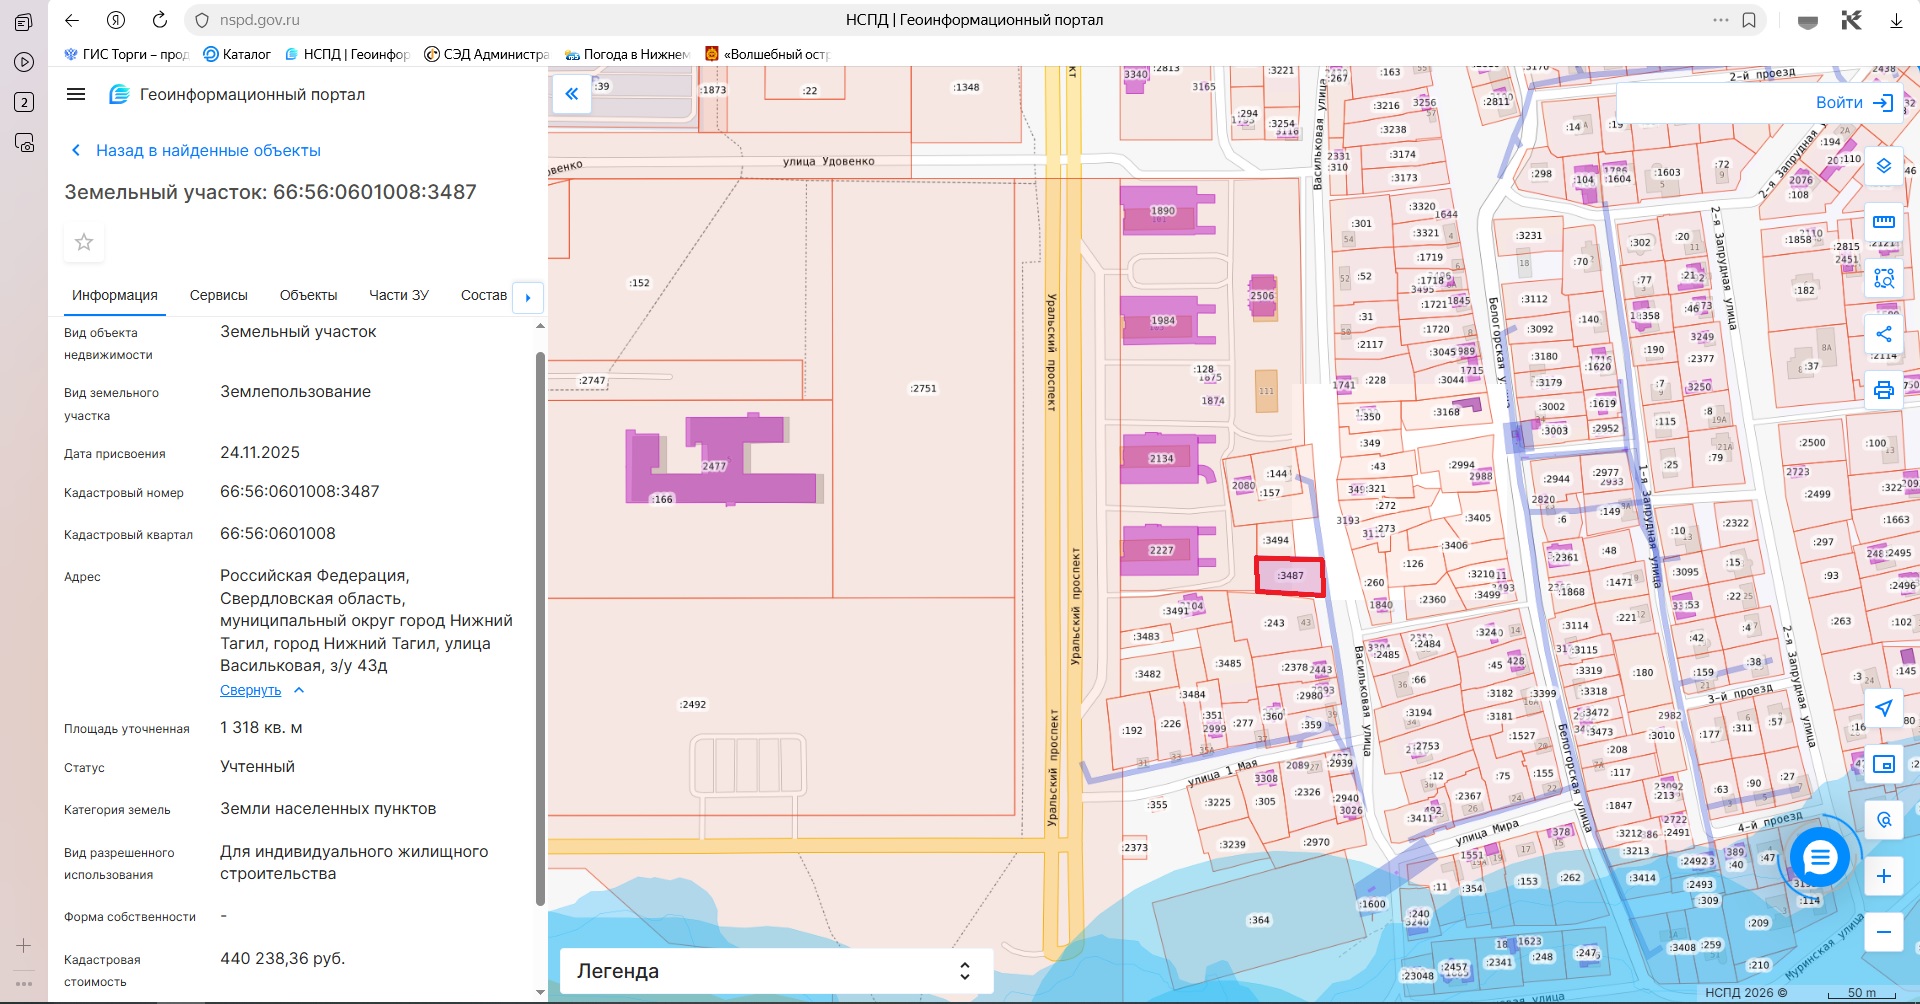
Task: Switch to the Сервисы tab
Action: [218, 295]
